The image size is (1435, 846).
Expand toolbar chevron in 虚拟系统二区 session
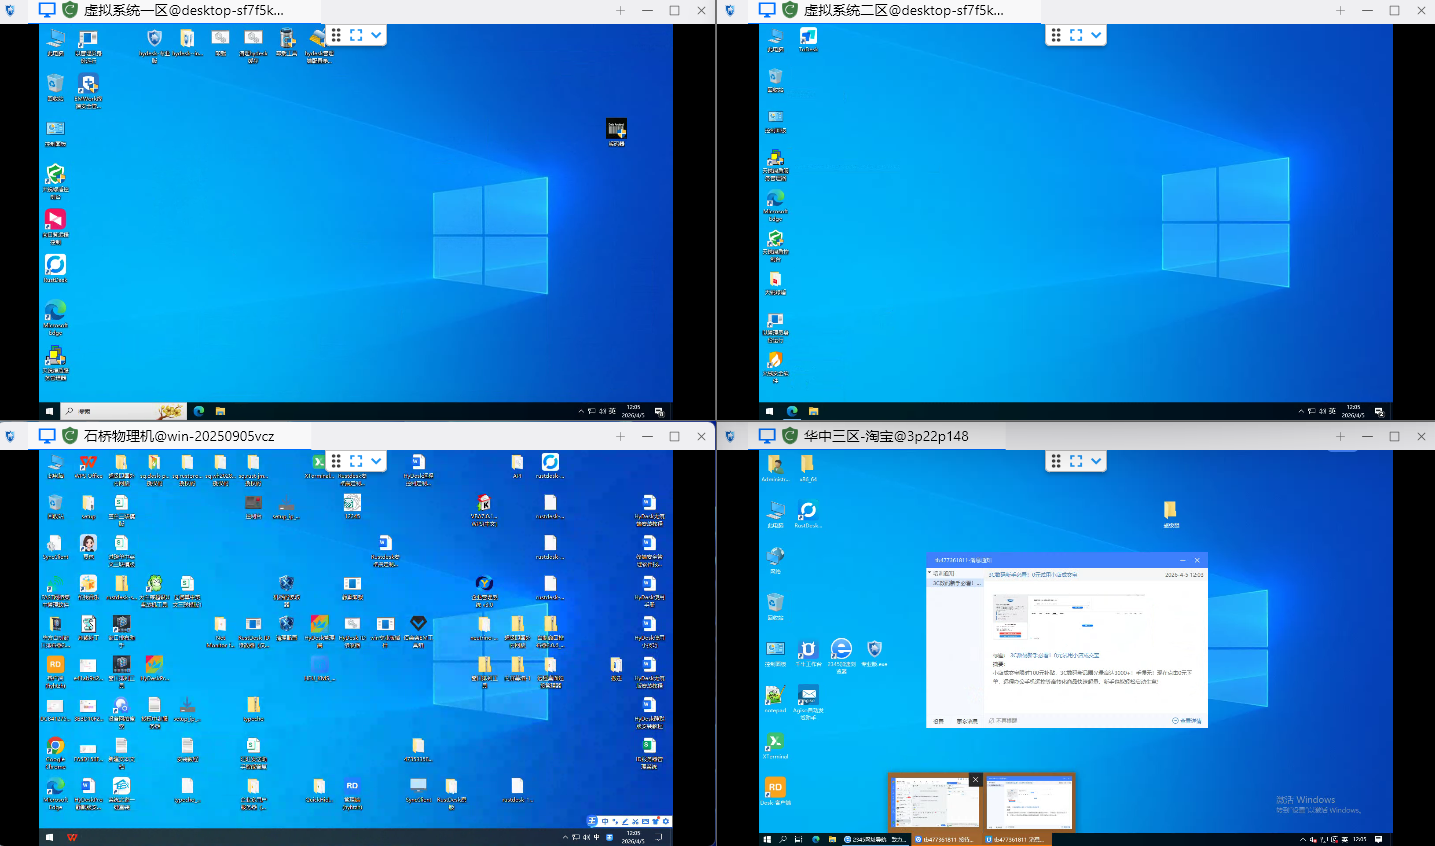(1096, 35)
